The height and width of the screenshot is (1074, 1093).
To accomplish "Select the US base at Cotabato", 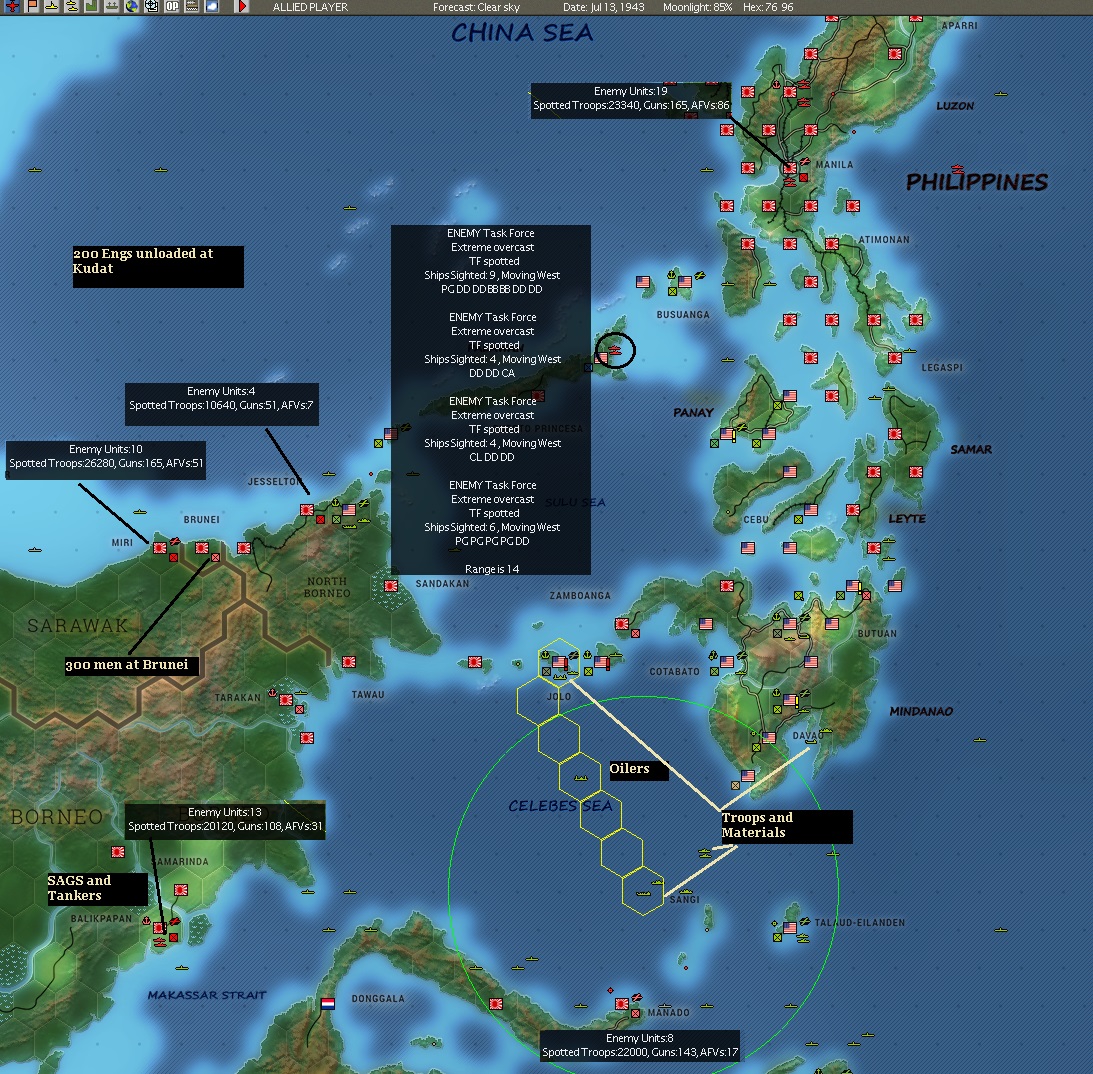I will [727, 661].
